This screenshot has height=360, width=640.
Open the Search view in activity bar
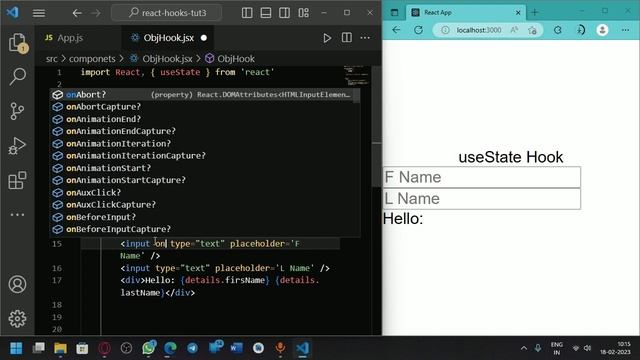tap(18, 76)
